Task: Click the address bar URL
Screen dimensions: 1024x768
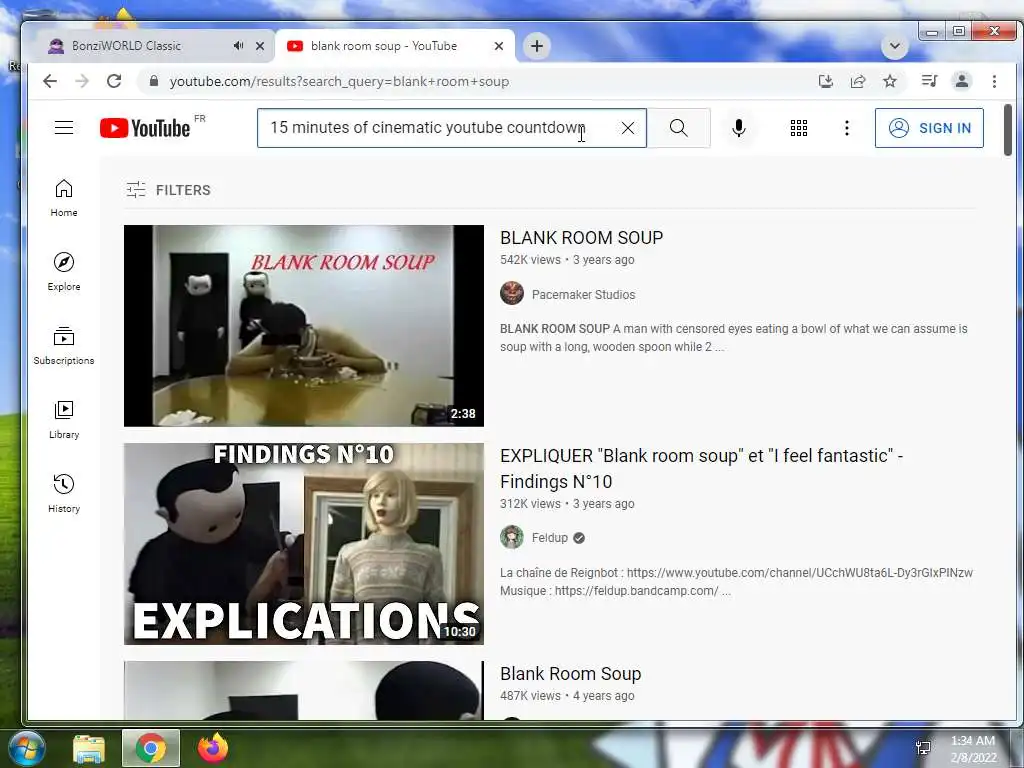Action: coord(340,82)
